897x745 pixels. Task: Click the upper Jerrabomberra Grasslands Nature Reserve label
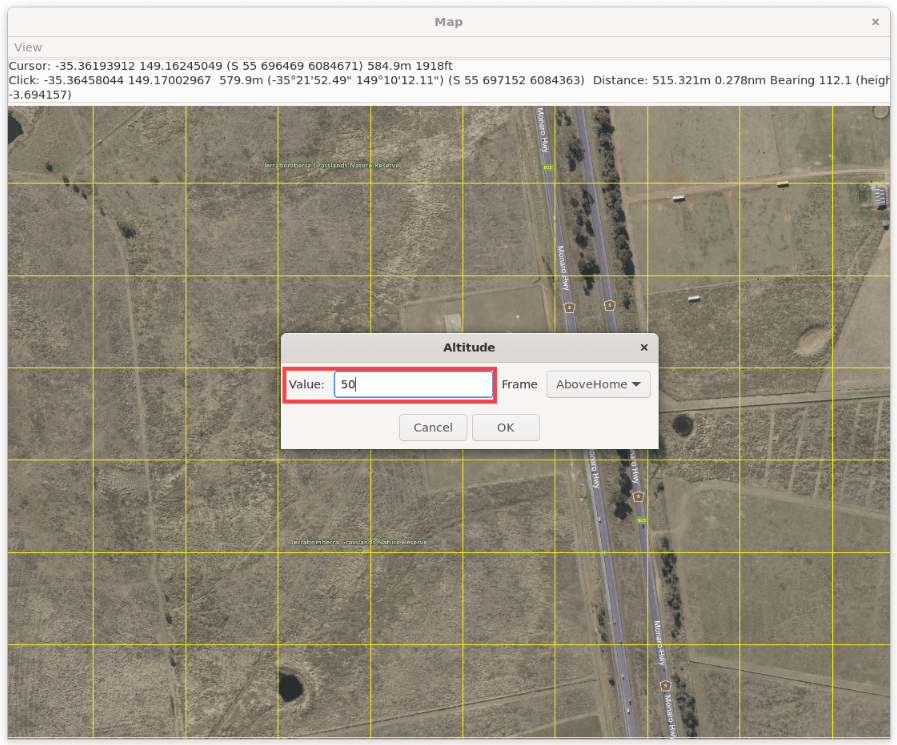(x=331, y=165)
